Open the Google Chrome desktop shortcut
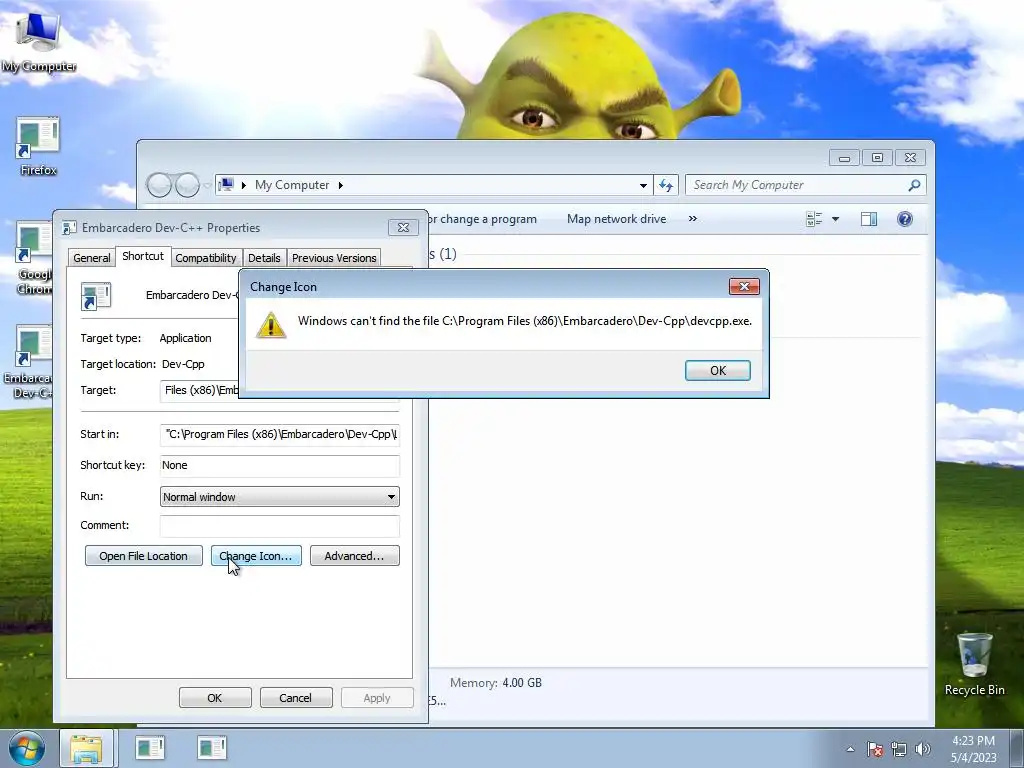This screenshot has height=768, width=1024. pos(33,258)
